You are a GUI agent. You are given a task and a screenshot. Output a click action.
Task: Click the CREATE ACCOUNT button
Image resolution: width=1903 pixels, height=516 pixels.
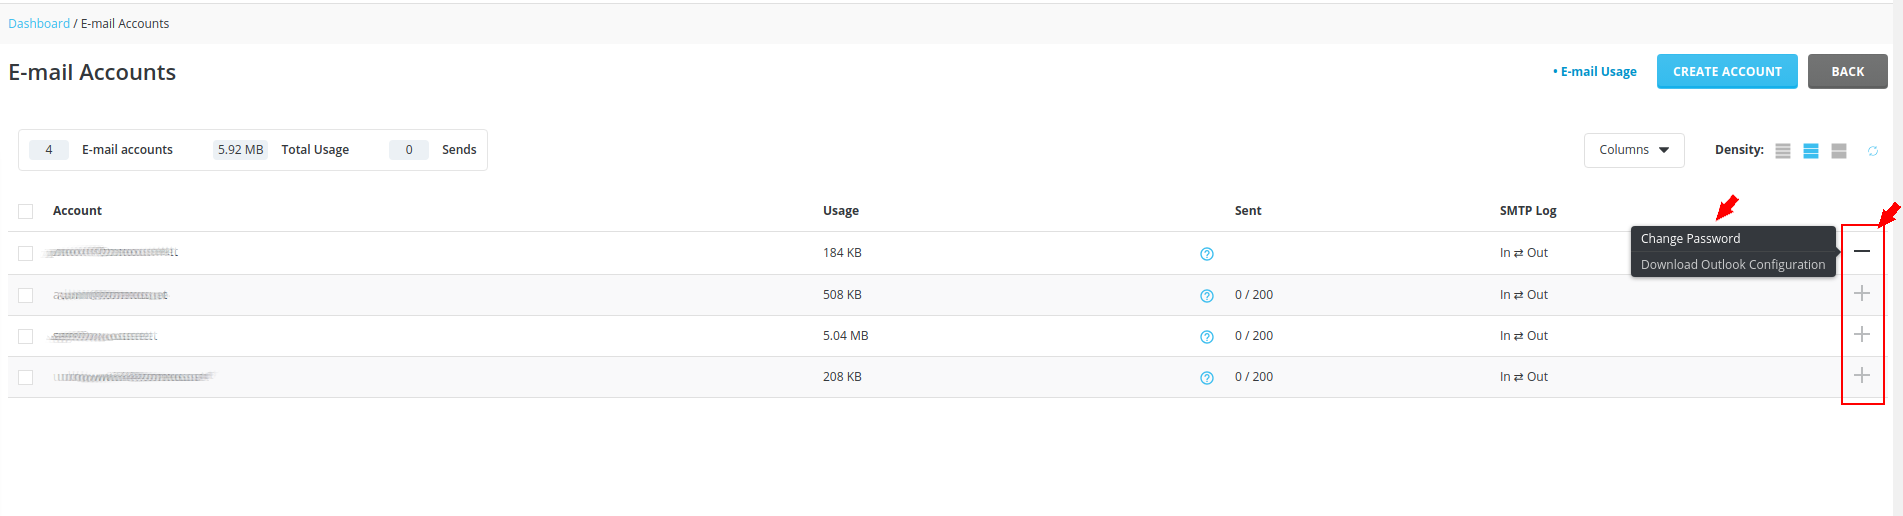pyautogui.click(x=1726, y=72)
